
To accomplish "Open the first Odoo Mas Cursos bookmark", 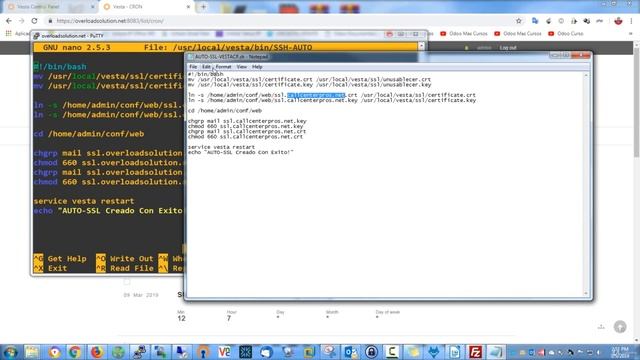I will pyautogui.click(x=464, y=33).
